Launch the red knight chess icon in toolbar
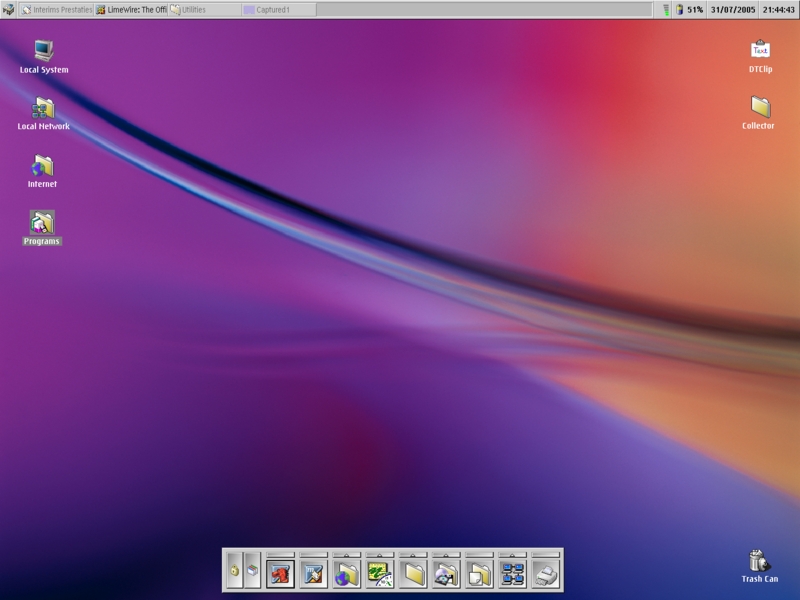 pos(280,574)
